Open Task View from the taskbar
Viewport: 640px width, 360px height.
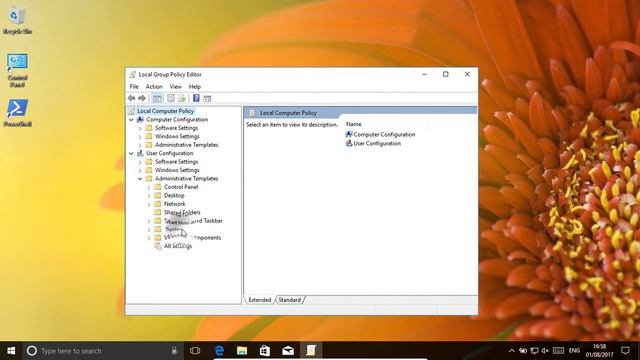[x=195, y=351]
